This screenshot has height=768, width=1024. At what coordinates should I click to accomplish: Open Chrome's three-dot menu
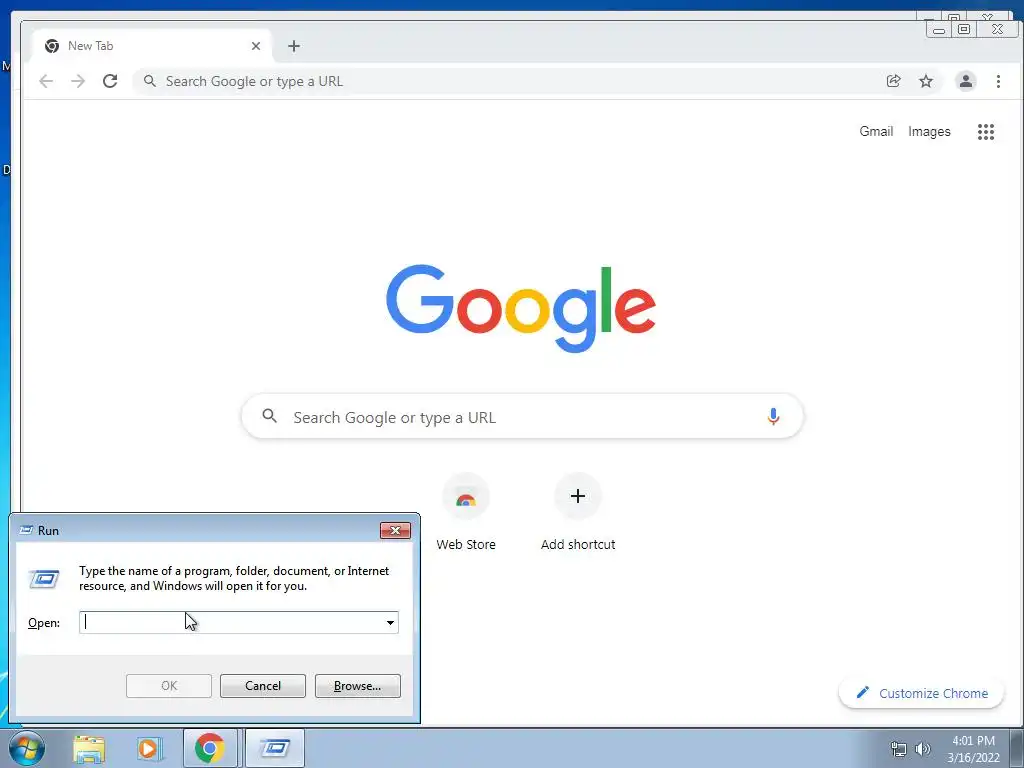[998, 81]
